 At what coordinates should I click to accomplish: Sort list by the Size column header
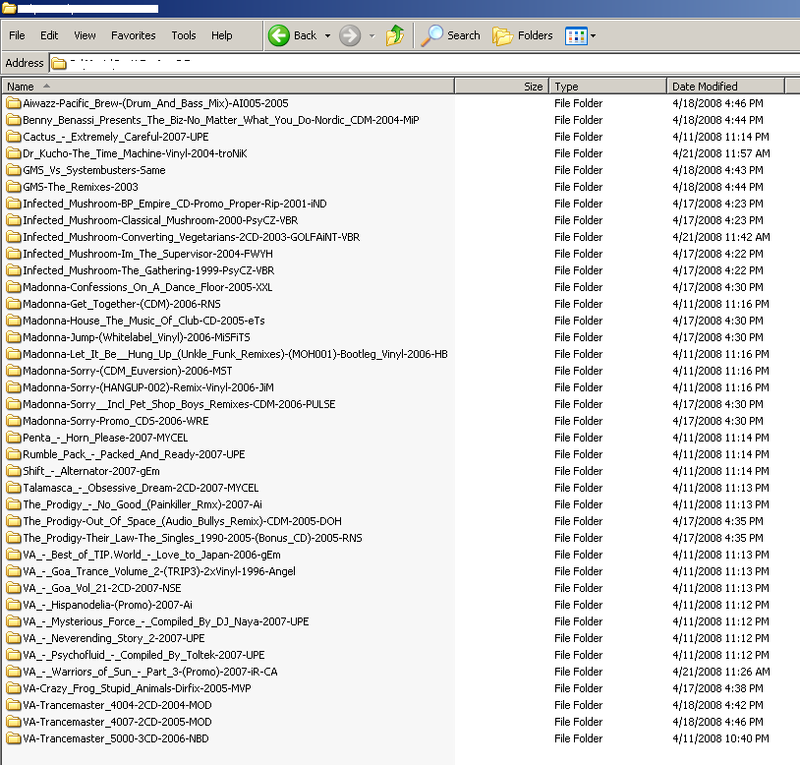click(x=502, y=86)
